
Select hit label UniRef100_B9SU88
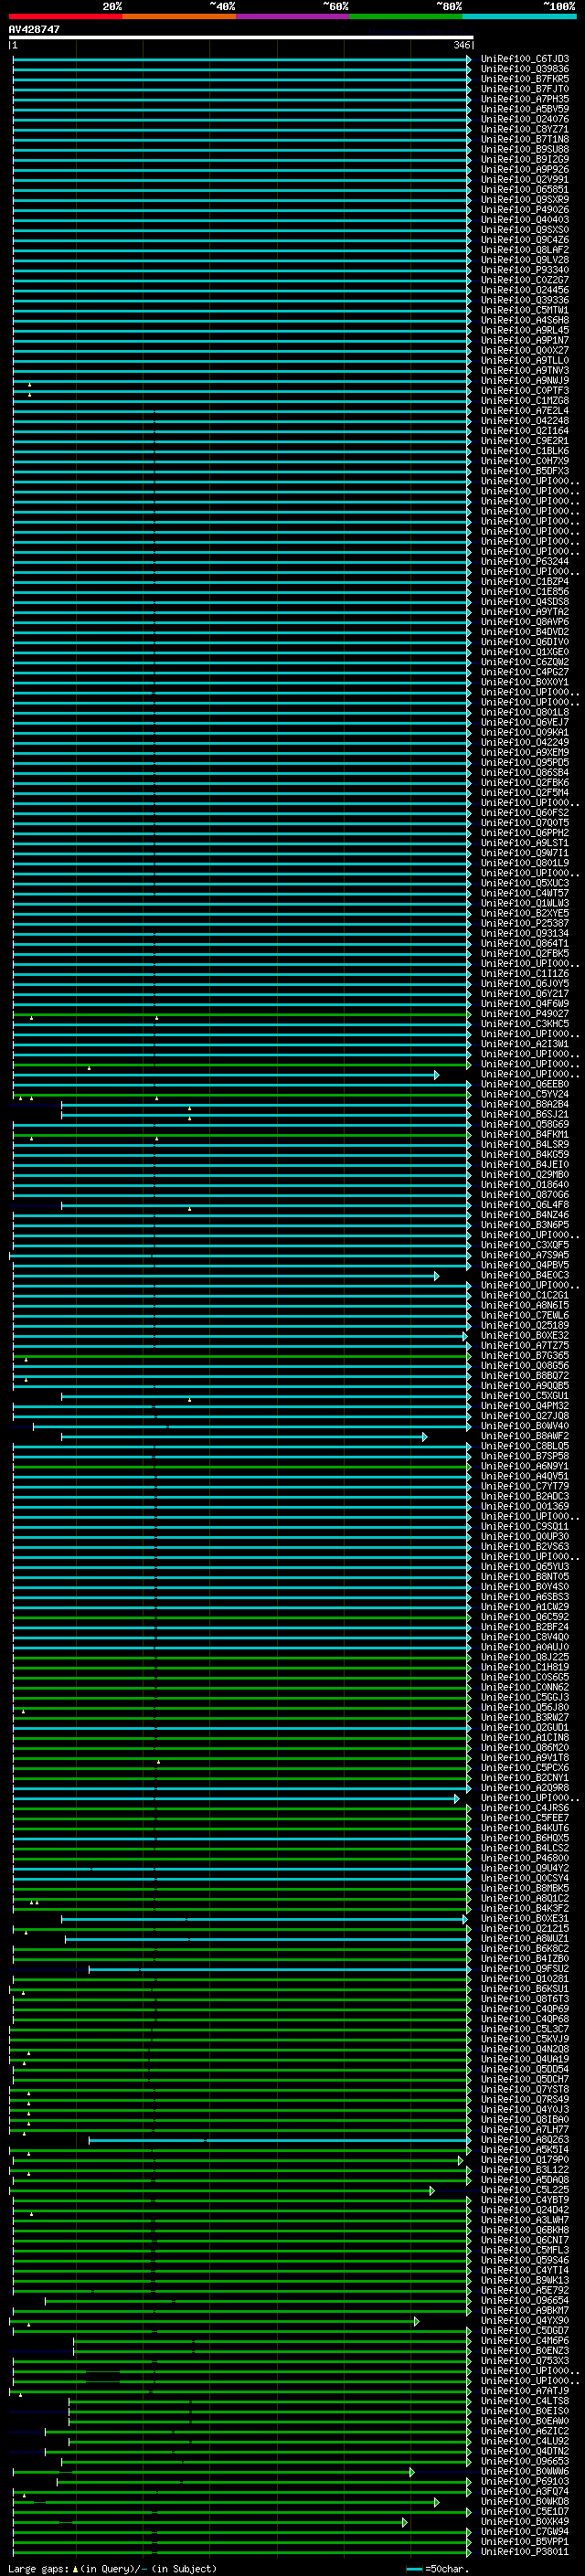coord(525,149)
